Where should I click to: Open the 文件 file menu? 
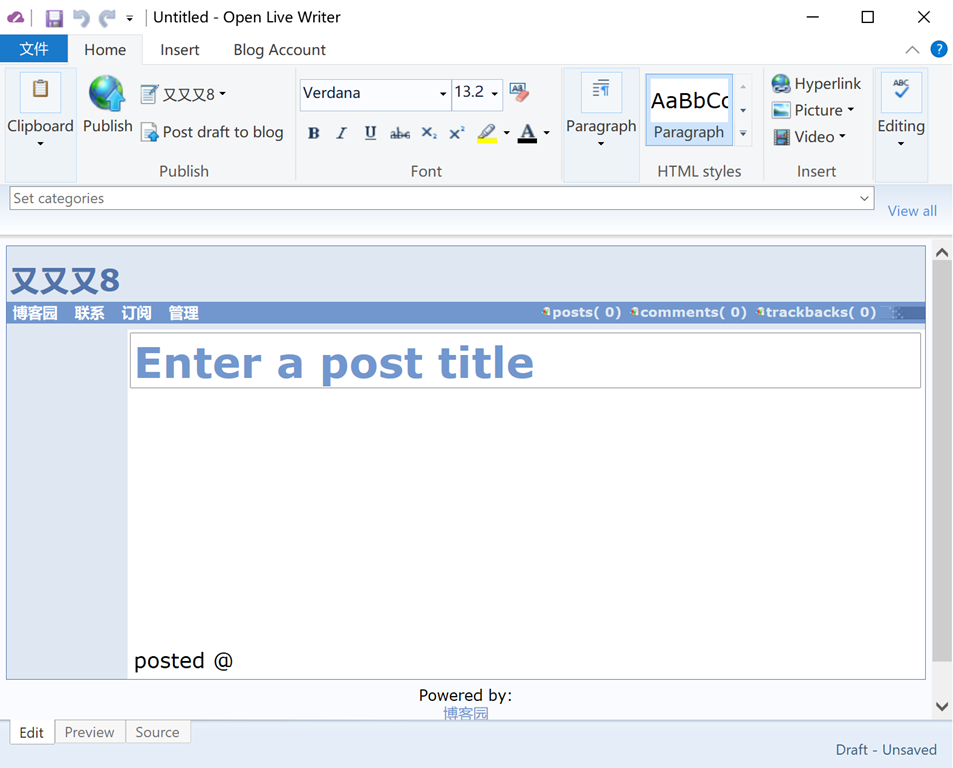34,49
